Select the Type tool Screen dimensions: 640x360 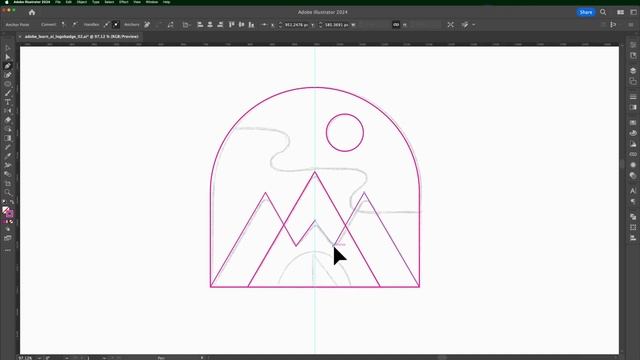(x=8, y=102)
